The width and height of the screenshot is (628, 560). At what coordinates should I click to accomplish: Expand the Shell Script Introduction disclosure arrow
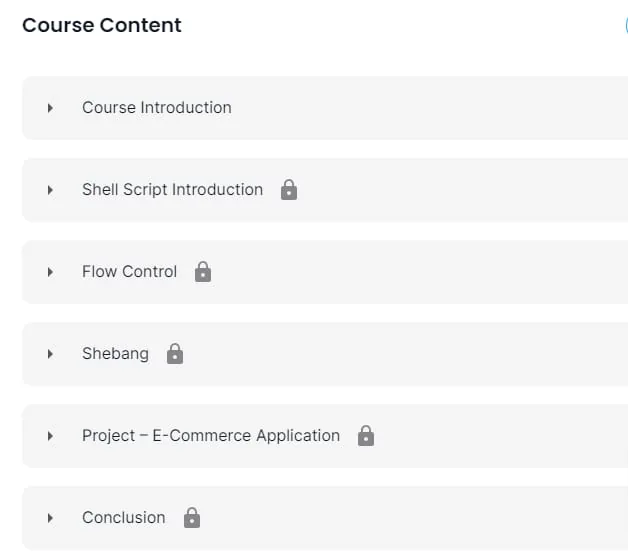pos(50,190)
